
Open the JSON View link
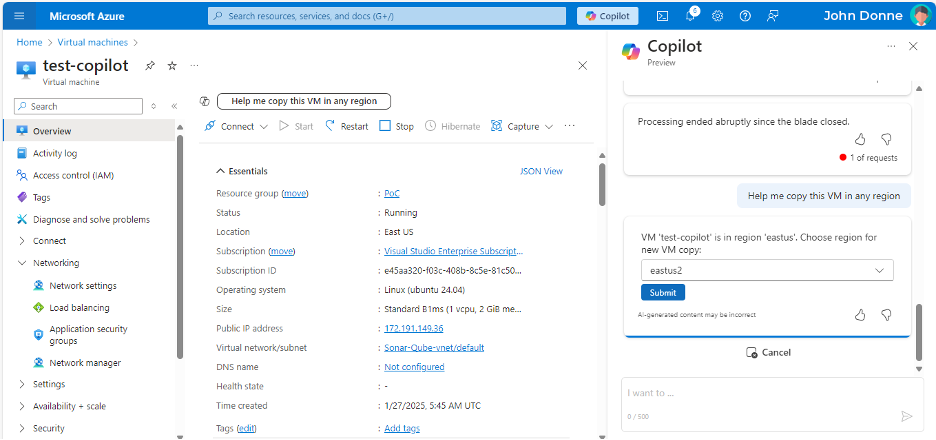pyautogui.click(x=541, y=171)
